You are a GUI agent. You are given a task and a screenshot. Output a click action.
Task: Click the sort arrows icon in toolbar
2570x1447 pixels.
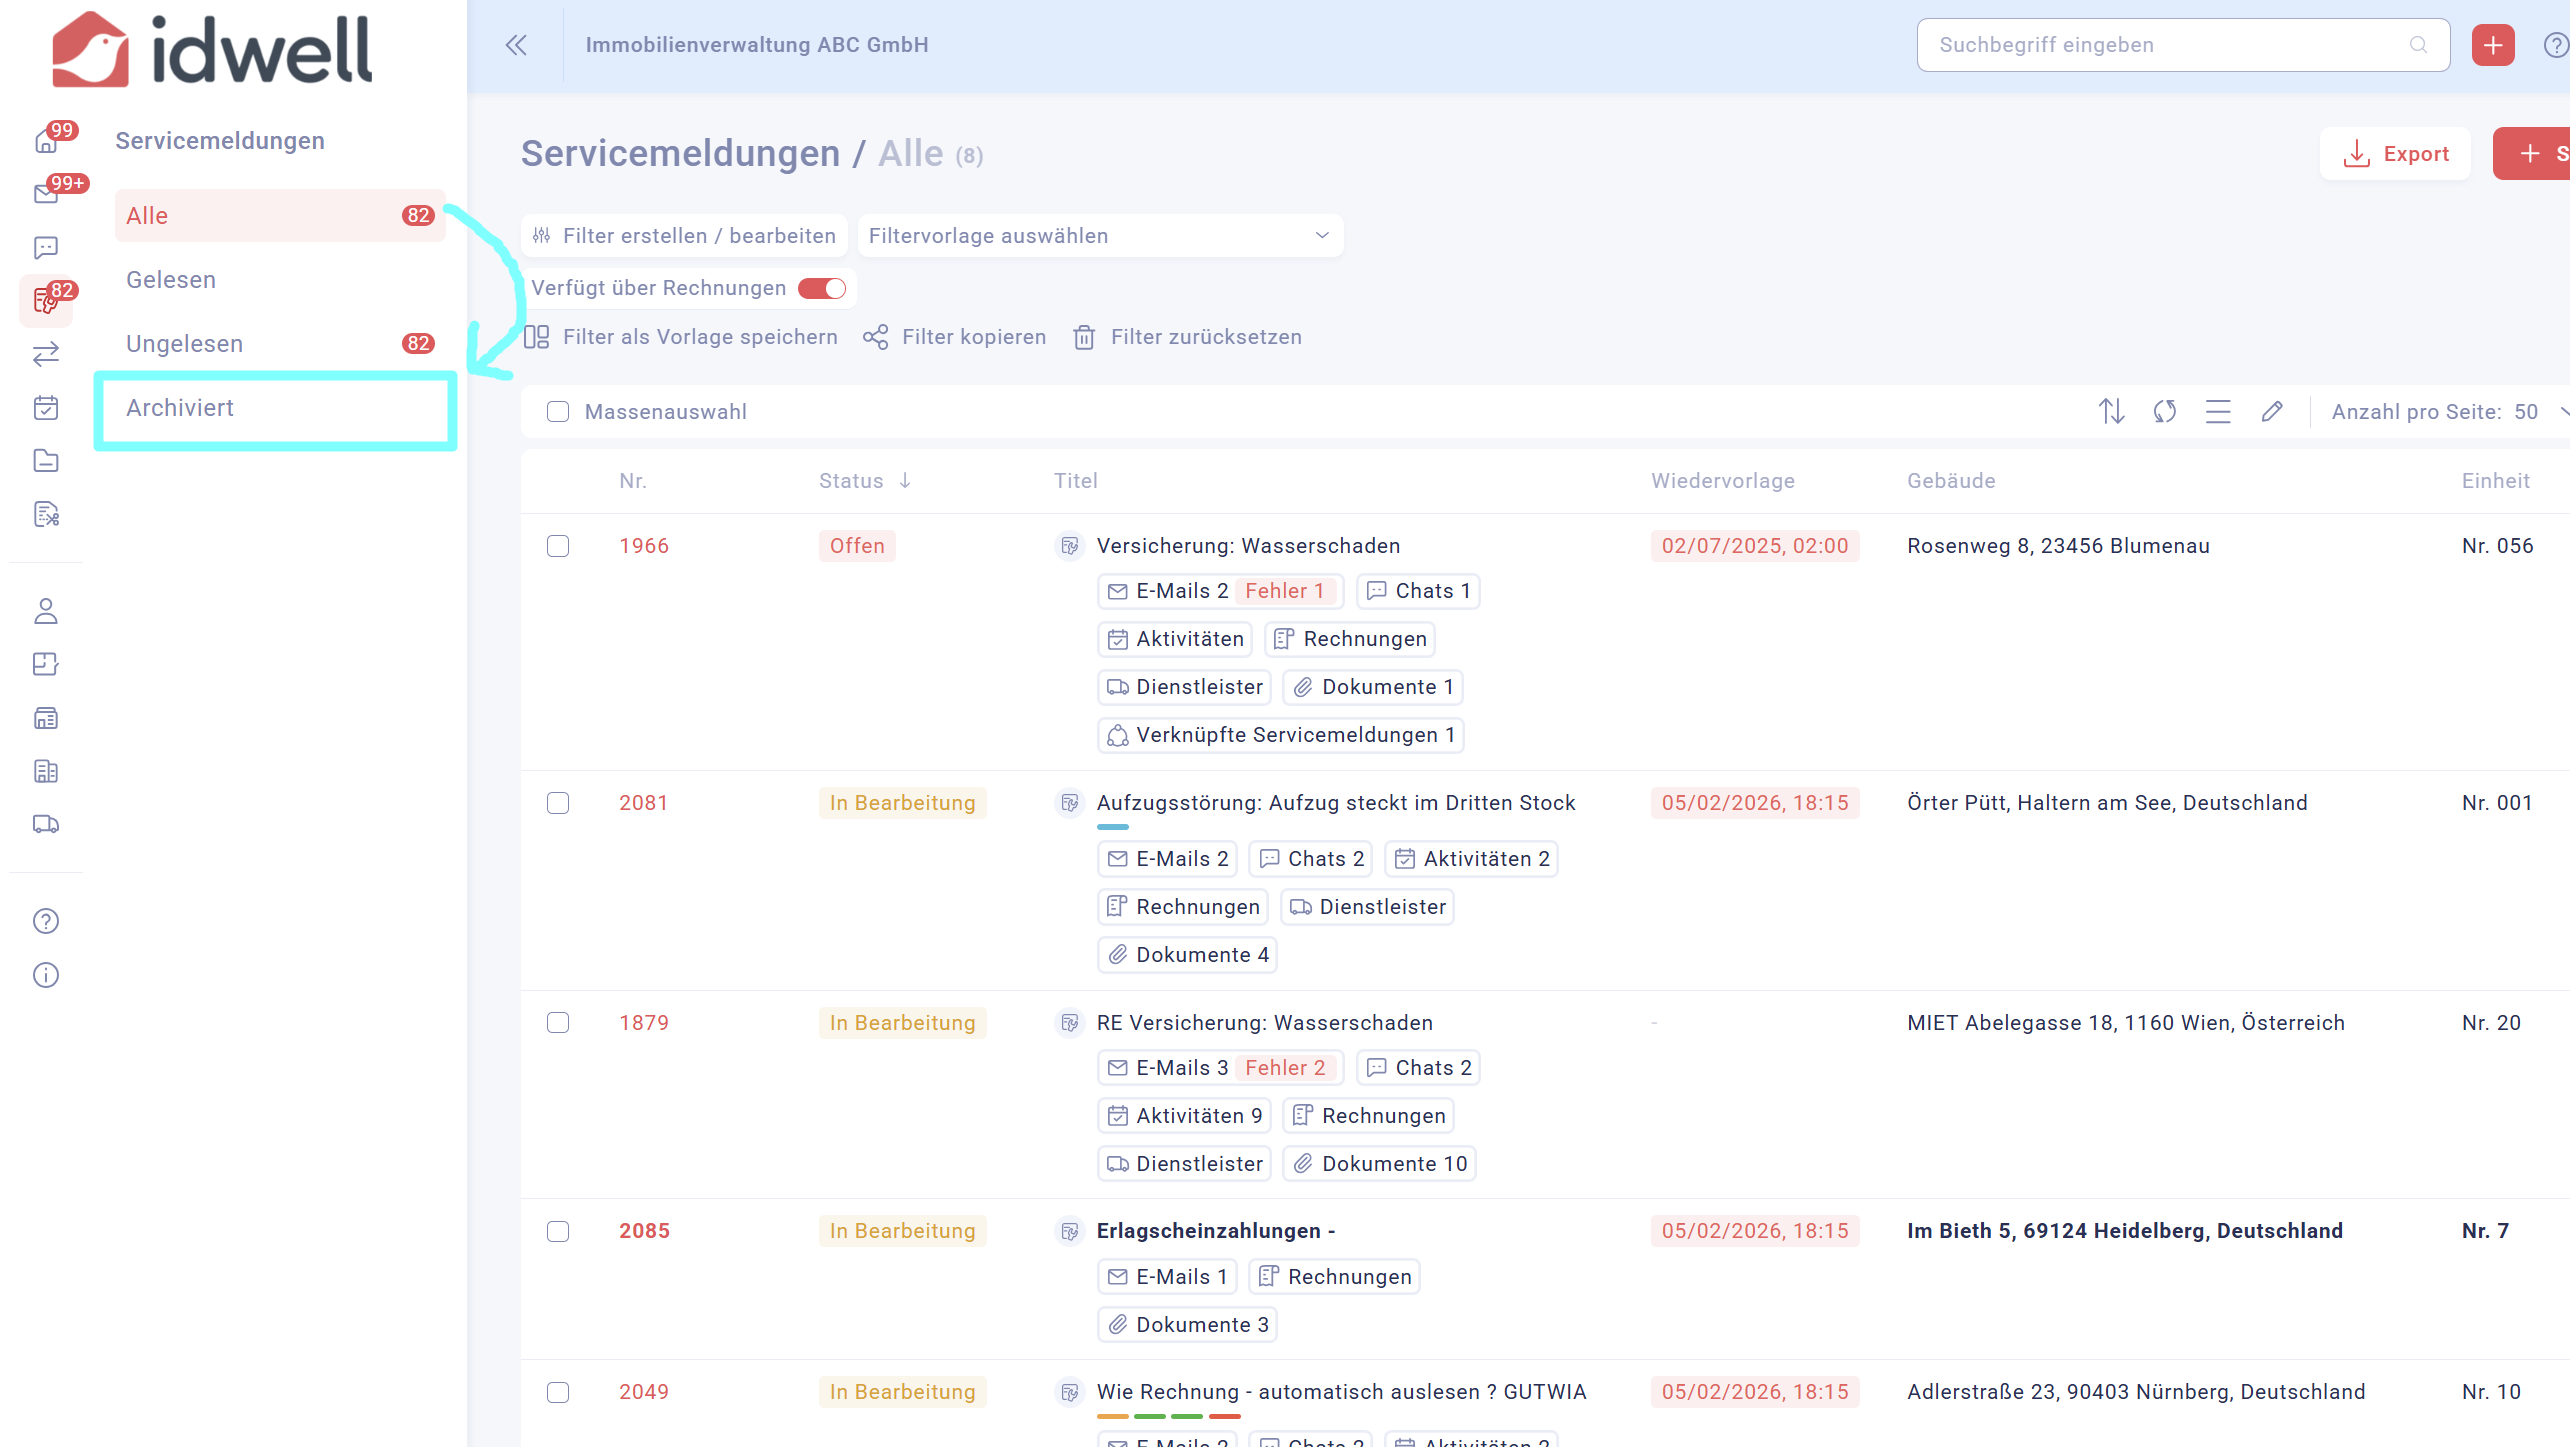tap(2111, 411)
